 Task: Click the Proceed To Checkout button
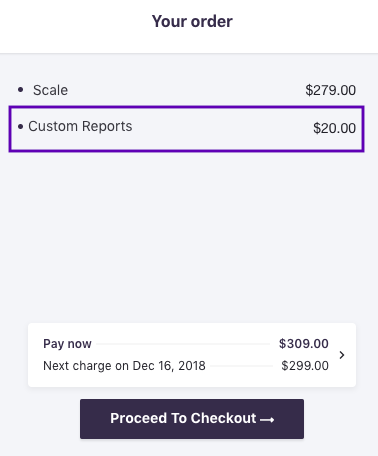pyautogui.click(x=192, y=419)
